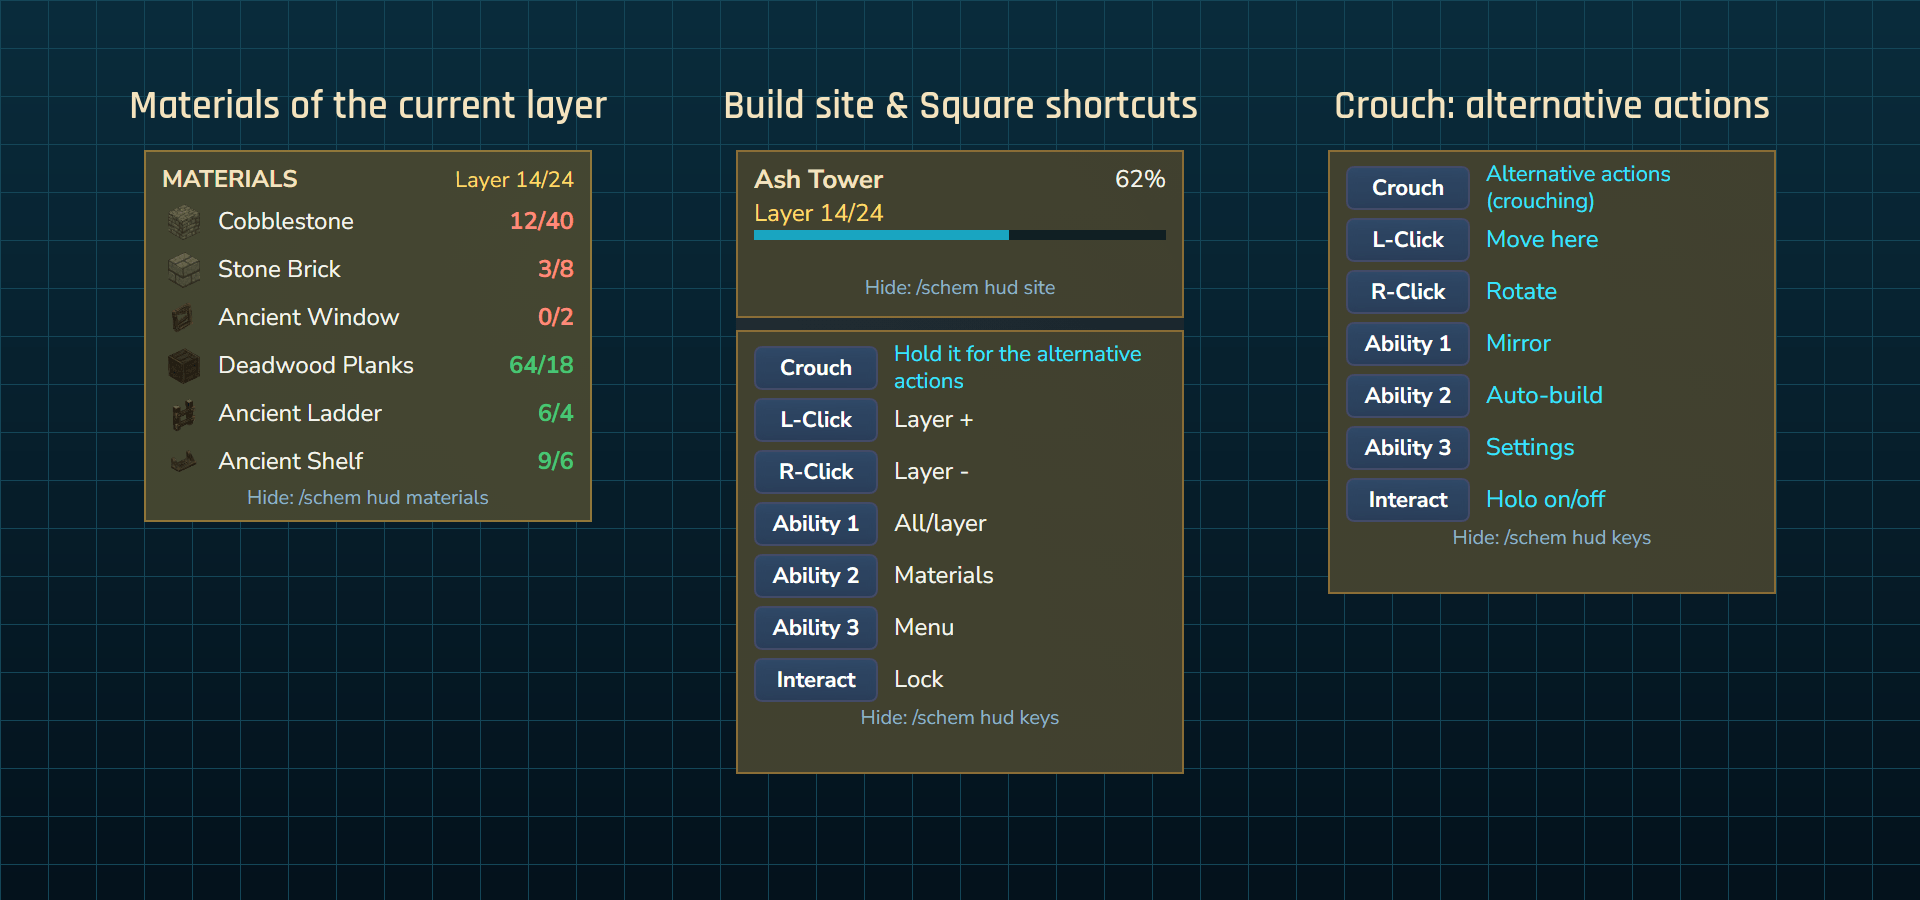Click the Interact key beside Holo on/off
This screenshot has width=1920, height=900.
[1408, 499]
